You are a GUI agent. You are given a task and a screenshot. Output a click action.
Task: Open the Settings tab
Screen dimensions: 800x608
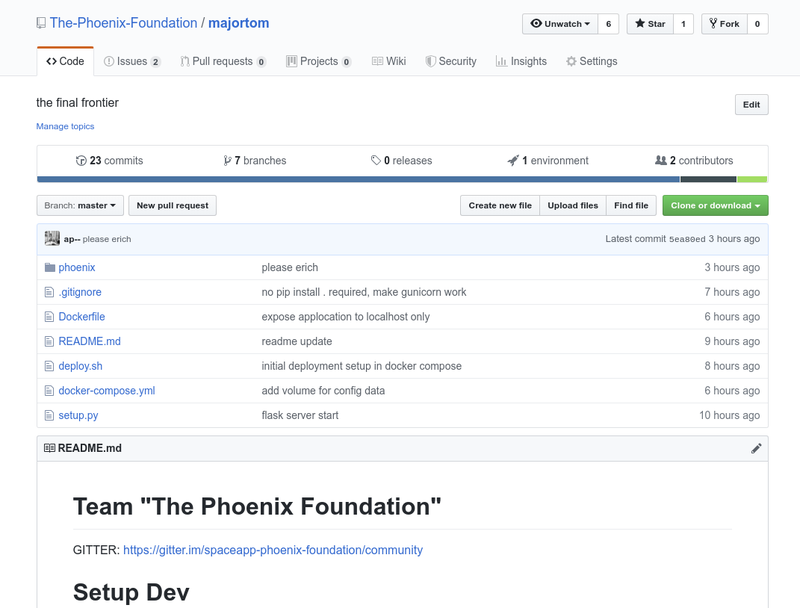(591, 62)
